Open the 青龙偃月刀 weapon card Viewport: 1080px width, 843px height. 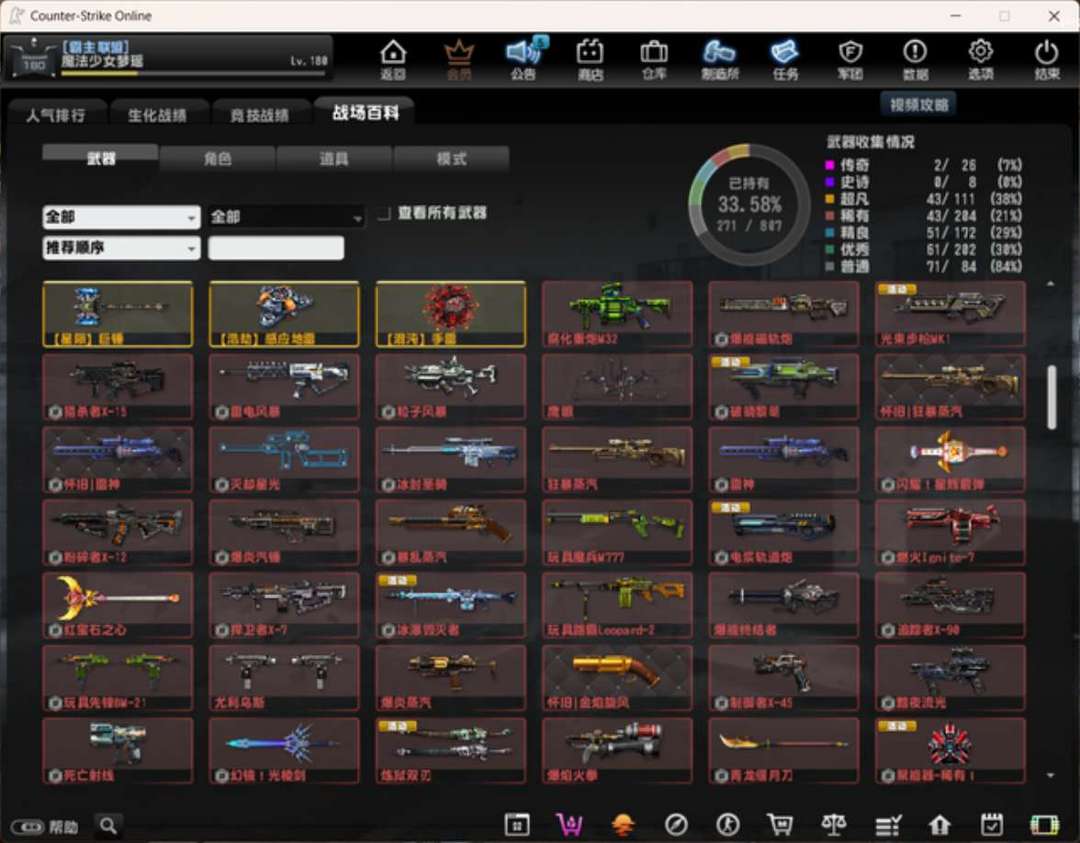(784, 751)
